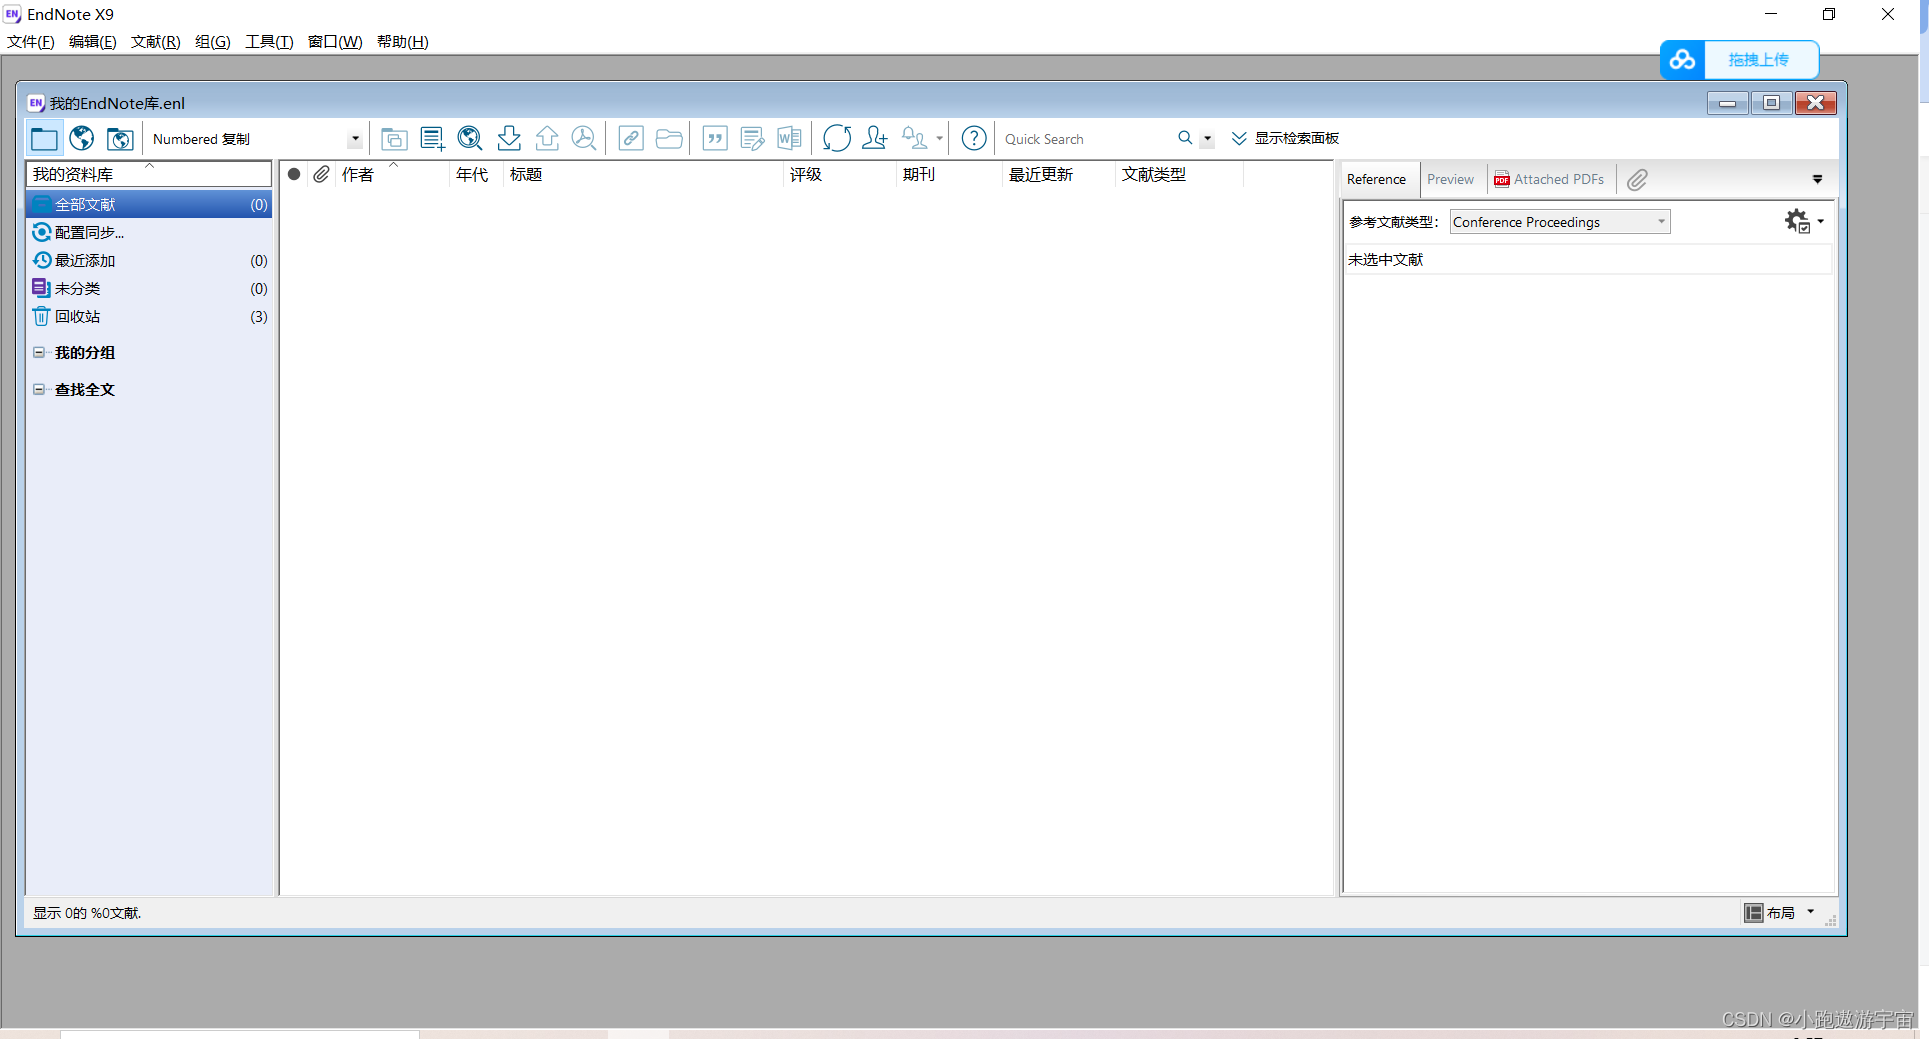The width and height of the screenshot is (1929, 1039).
Task: Sort by 文献类型 column header
Action: 1179,174
